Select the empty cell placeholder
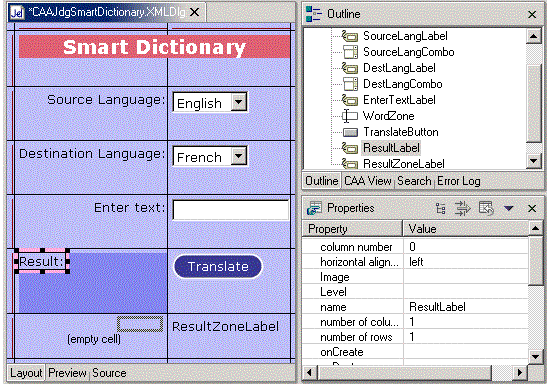The height and width of the screenshot is (384, 547). [140, 324]
